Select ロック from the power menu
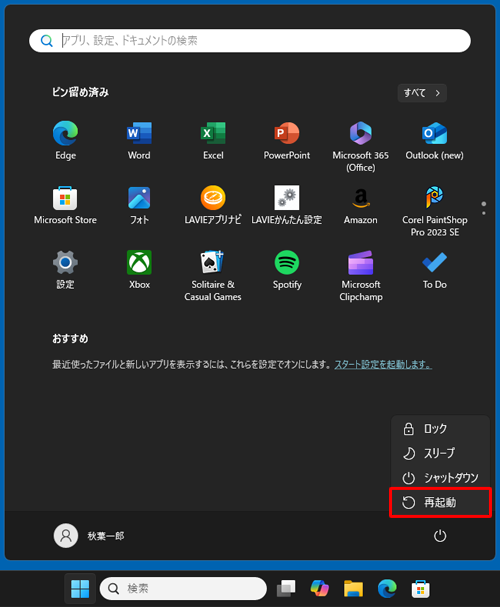Viewport: 500px width, 607px height. [x=440, y=429]
